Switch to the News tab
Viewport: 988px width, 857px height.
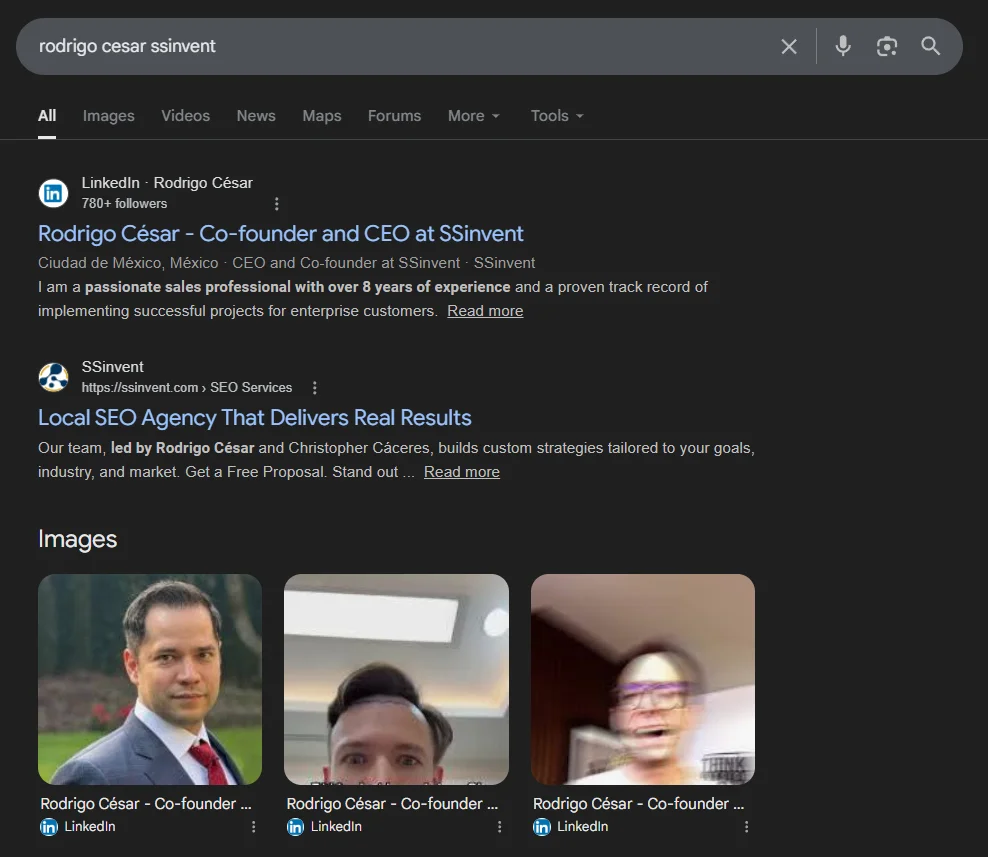tap(256, 116)
